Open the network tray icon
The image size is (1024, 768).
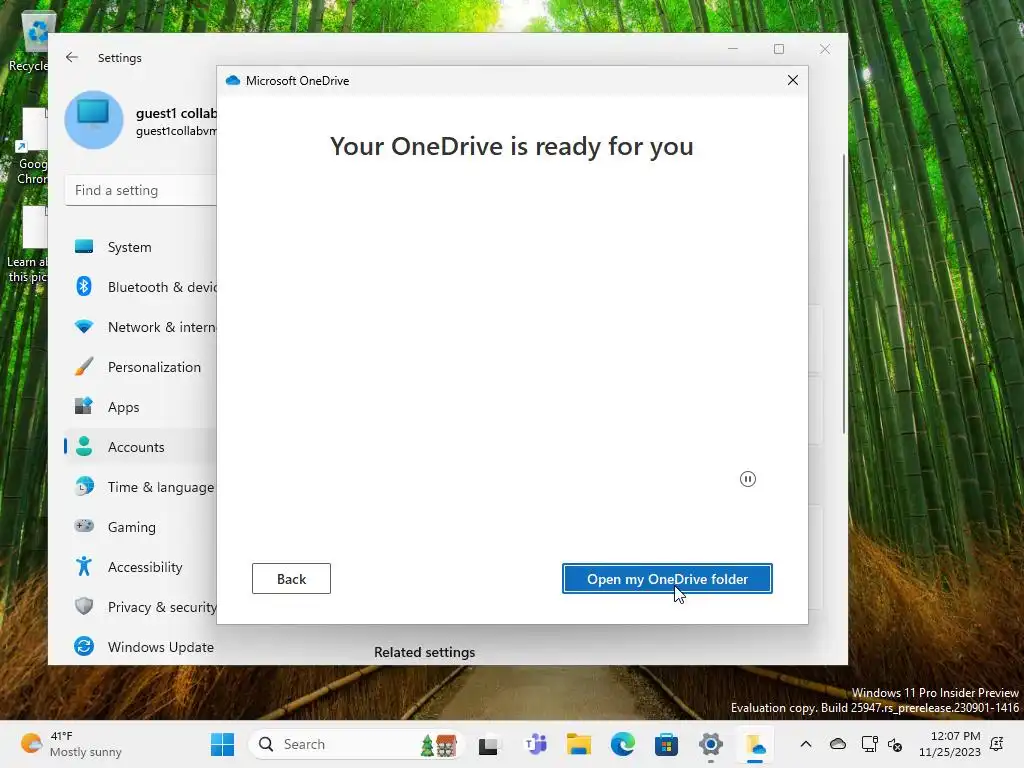click(x=870, y=744)
